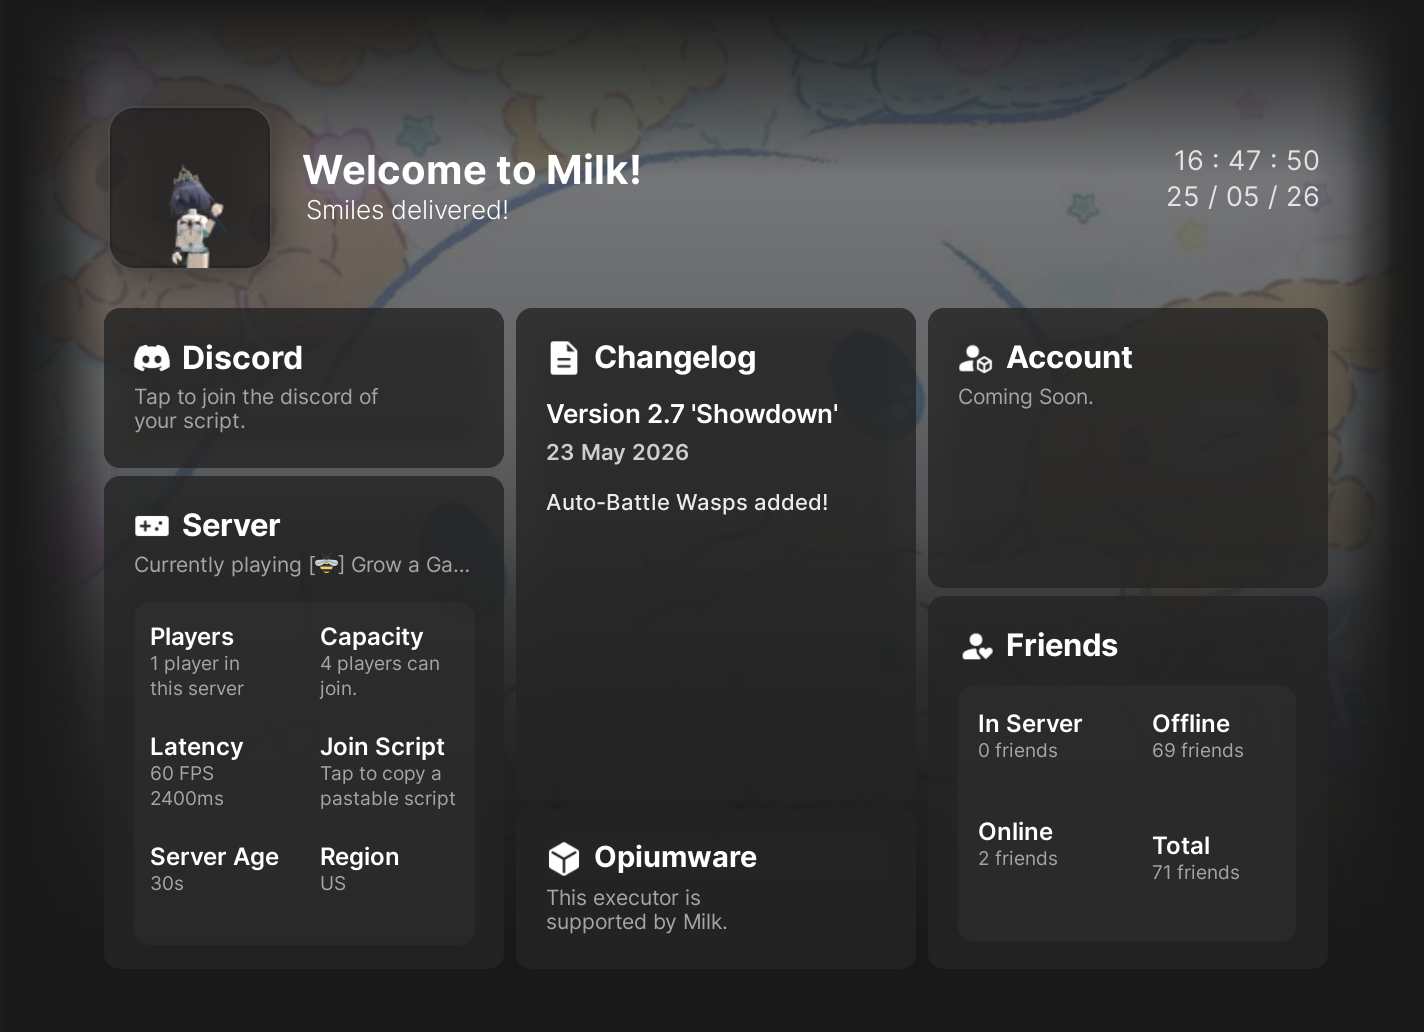Click the '30s' server age value
The width and height of the screenshot is (1424, 1032).
pos(167,884)
